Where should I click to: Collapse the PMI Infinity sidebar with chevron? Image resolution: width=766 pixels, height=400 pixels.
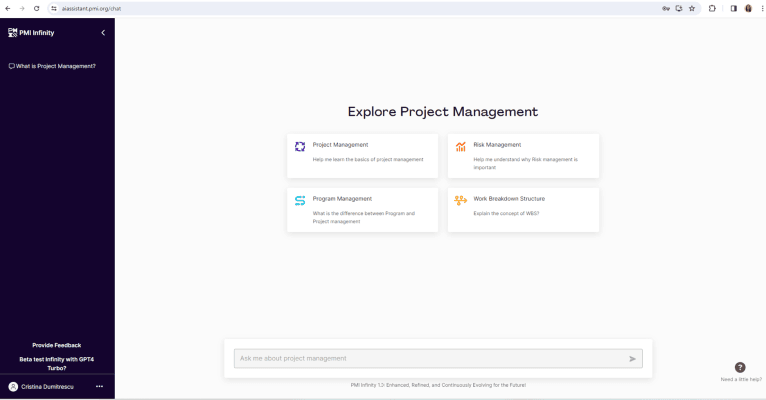pyautogui.click(x=103, y=33)
